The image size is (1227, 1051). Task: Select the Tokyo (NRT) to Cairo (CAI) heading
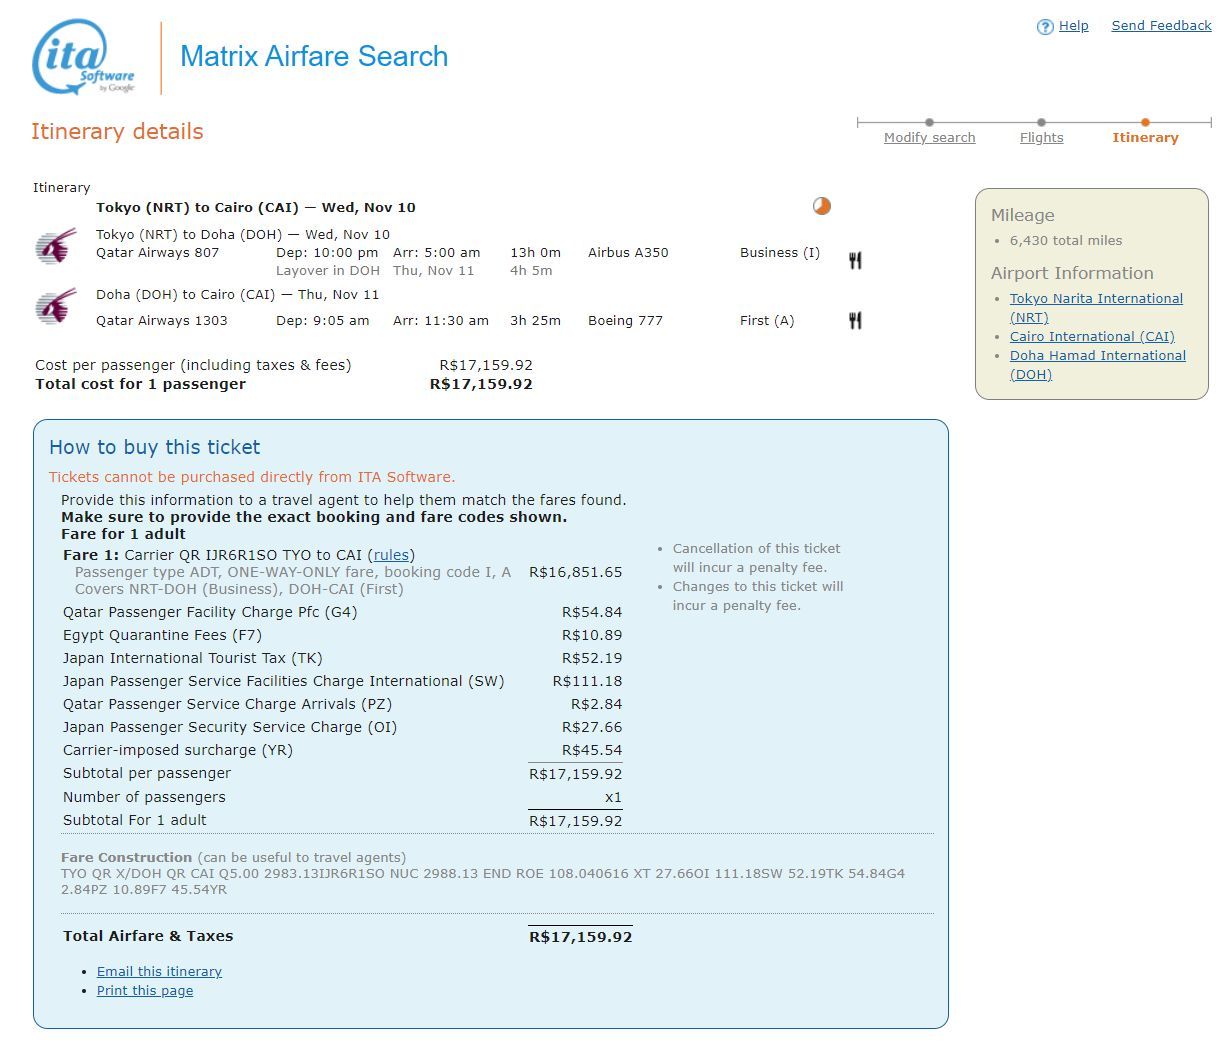(256, 208)
